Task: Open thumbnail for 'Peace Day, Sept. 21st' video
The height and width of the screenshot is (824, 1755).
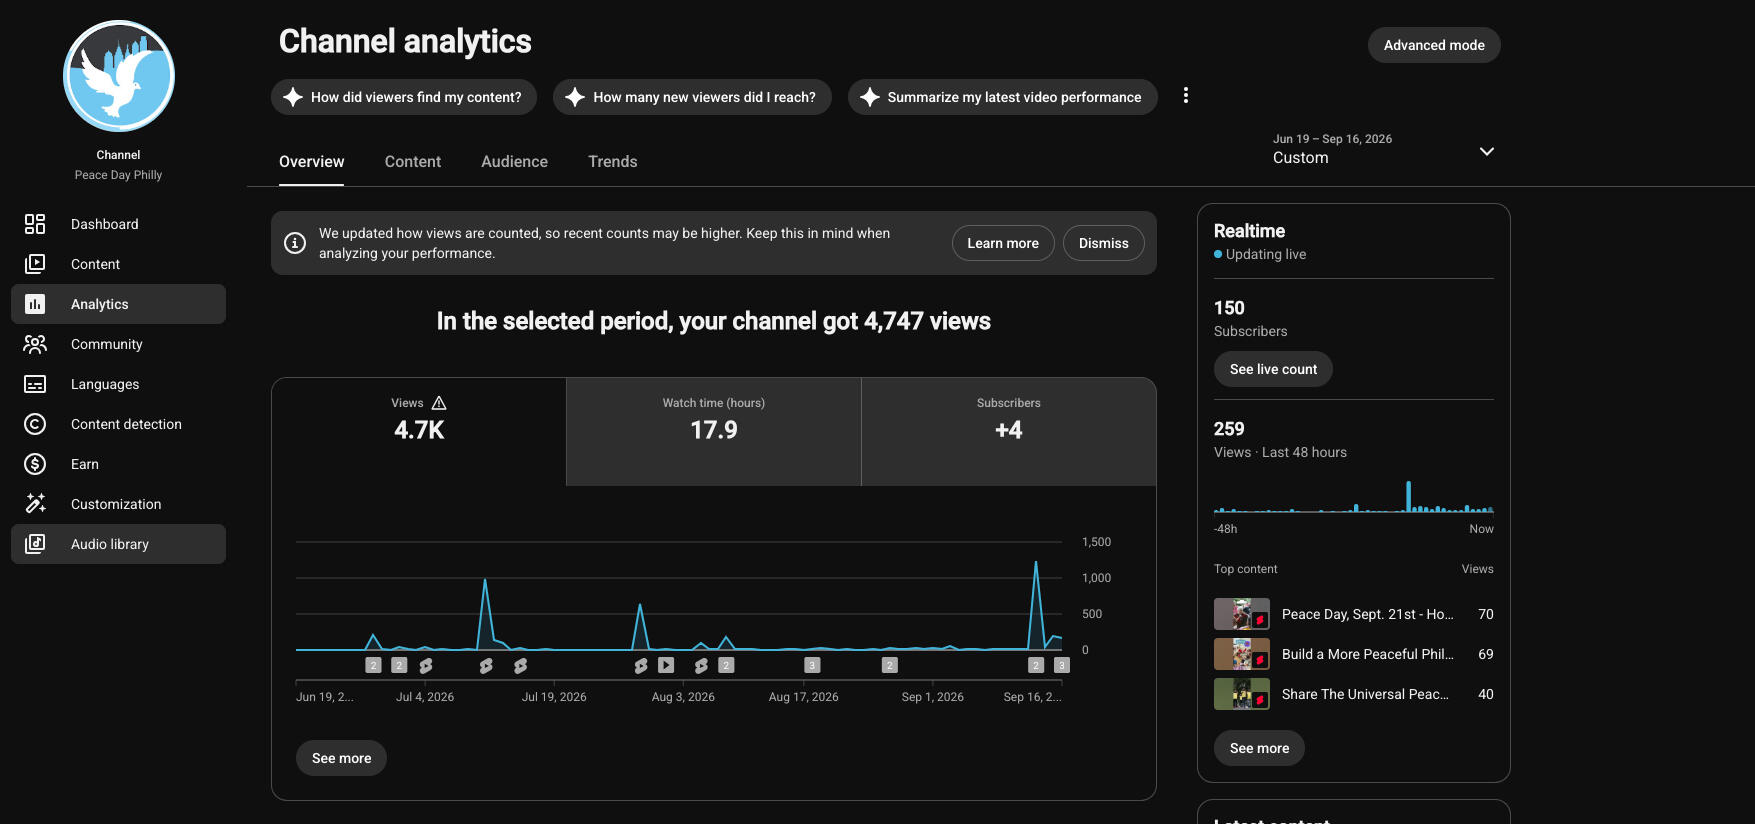Action: tap(1242, 614)
